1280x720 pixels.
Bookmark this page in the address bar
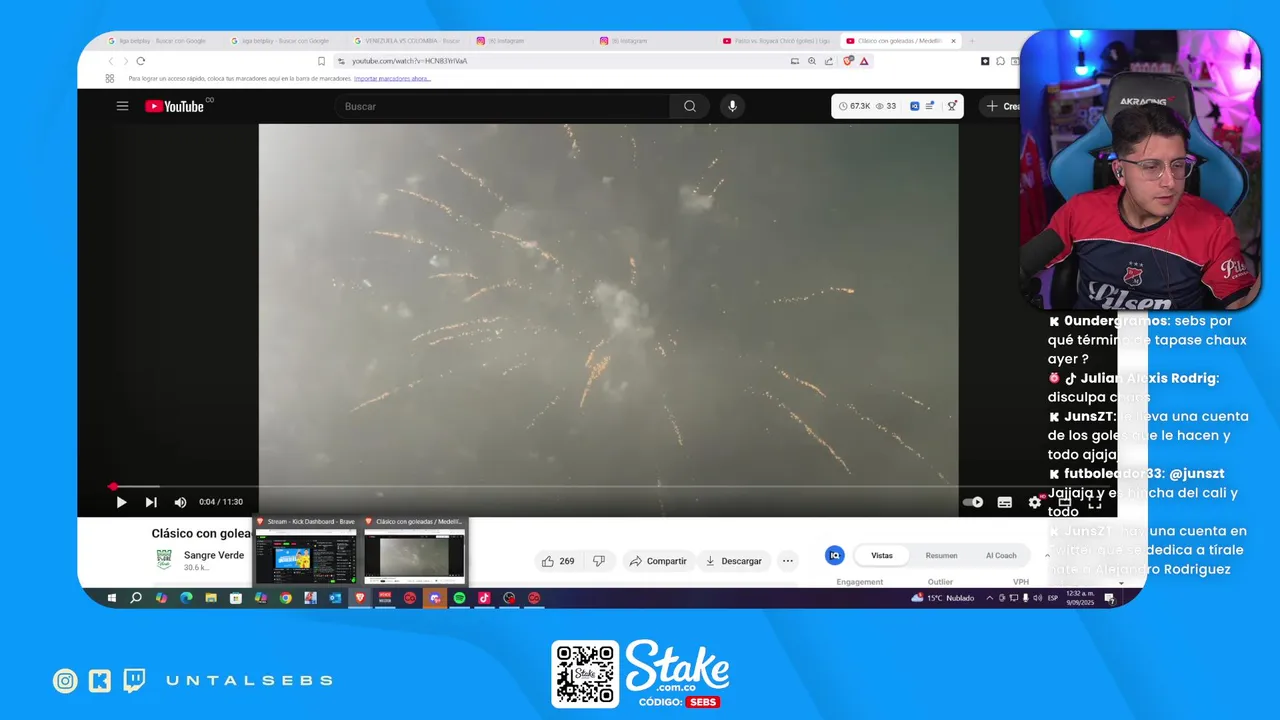pos(321,61)
